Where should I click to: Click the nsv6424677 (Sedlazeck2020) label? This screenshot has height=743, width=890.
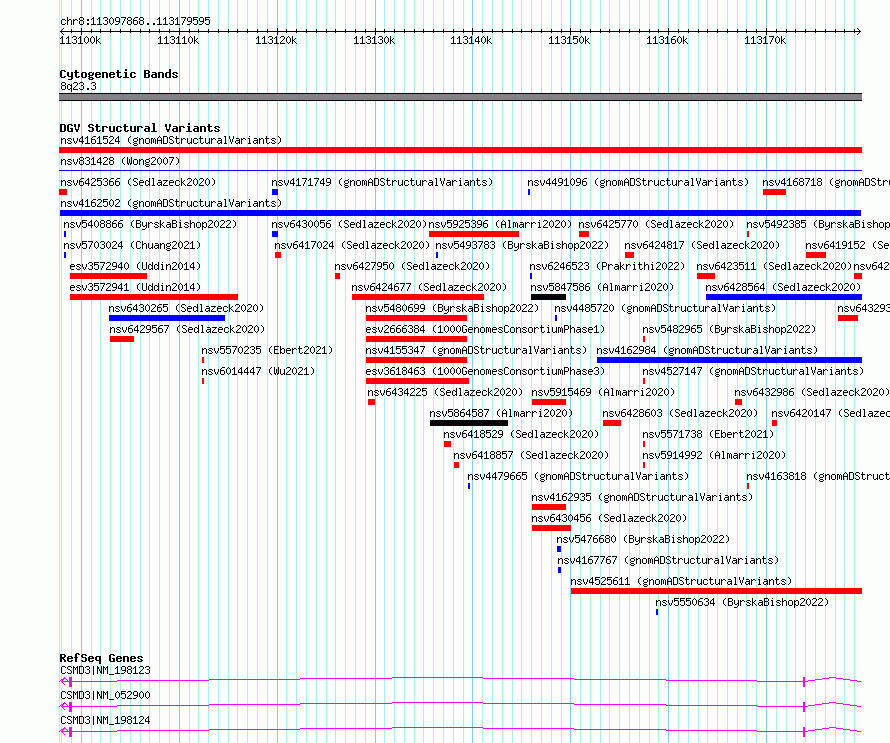429,287
